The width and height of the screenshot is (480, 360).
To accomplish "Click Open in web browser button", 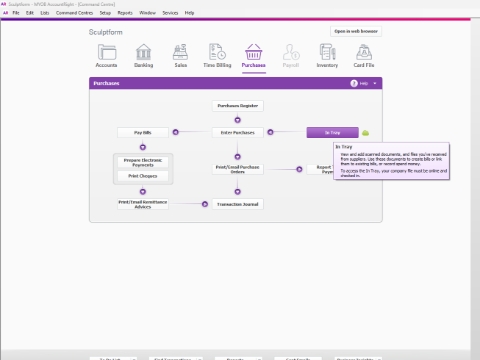I will pyautogui.click(x=356, y=31).
